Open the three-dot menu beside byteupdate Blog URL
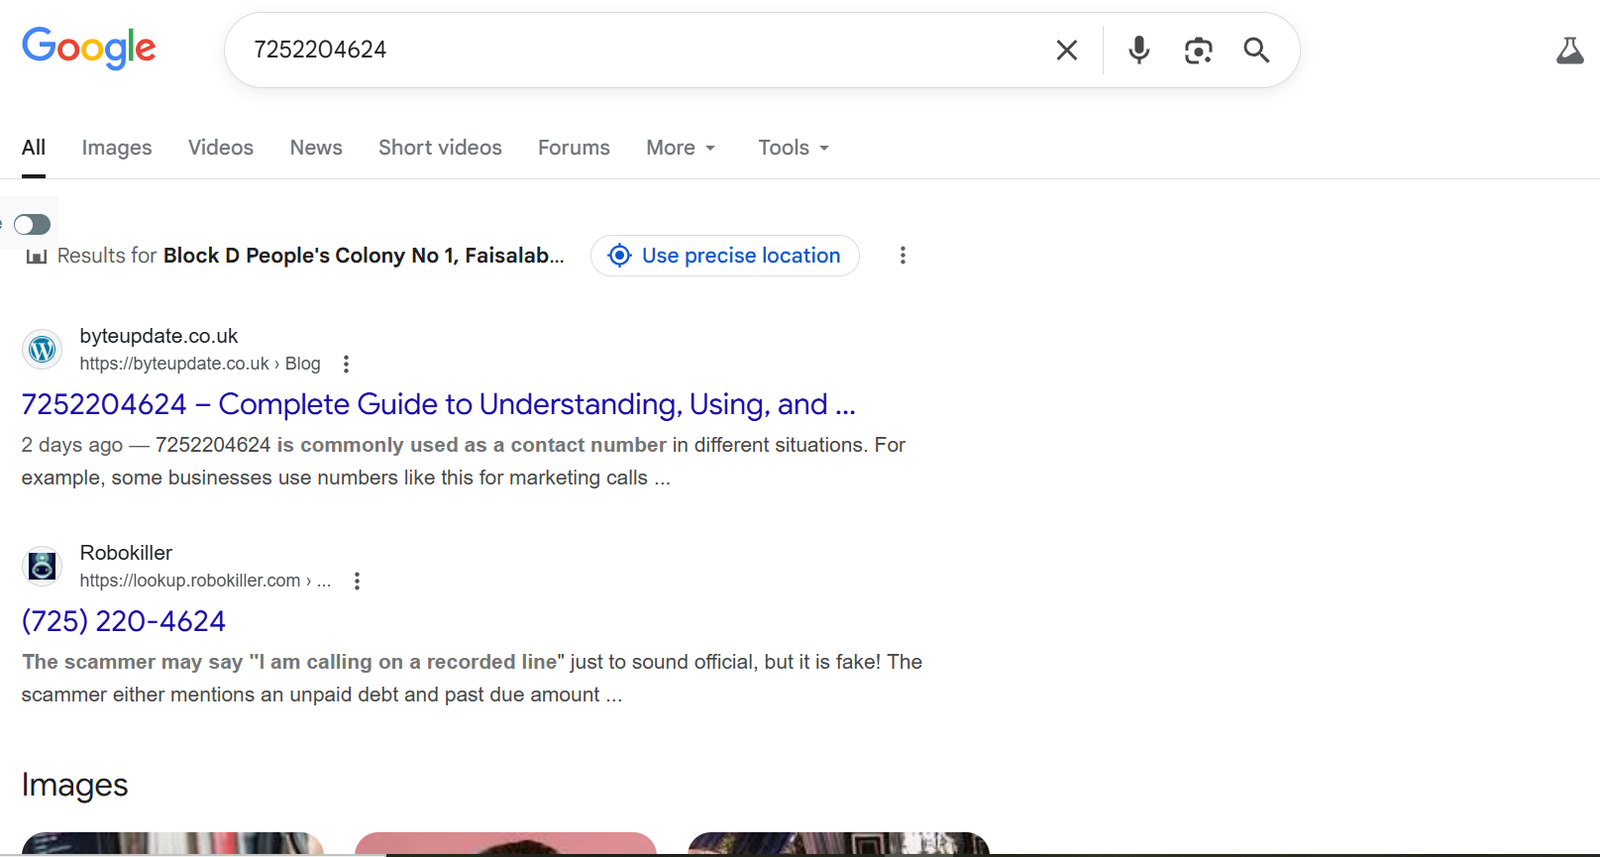The width and height of the screenshot is (1600, 857). (x=346, y=364)
